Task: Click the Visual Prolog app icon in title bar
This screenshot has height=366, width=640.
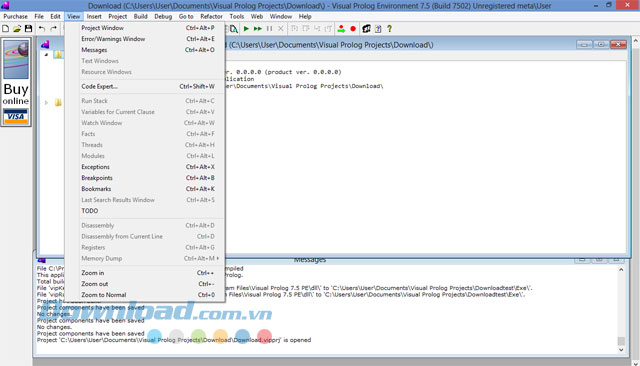Action: 5,5
